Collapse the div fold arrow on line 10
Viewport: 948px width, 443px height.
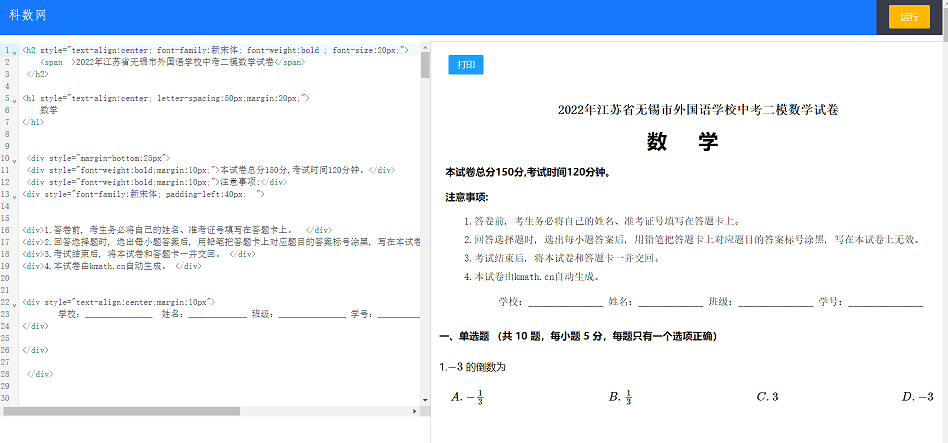tap(15, 160)
